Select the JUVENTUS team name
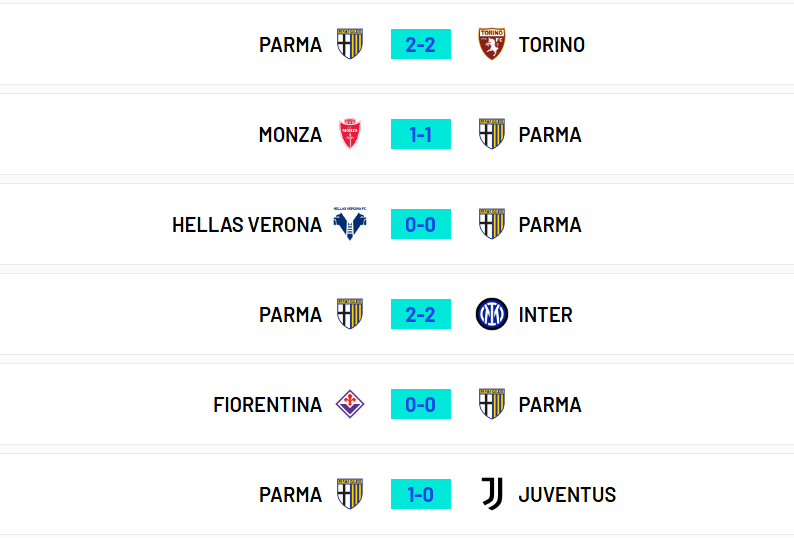794x538 pixels. (567, 494)
